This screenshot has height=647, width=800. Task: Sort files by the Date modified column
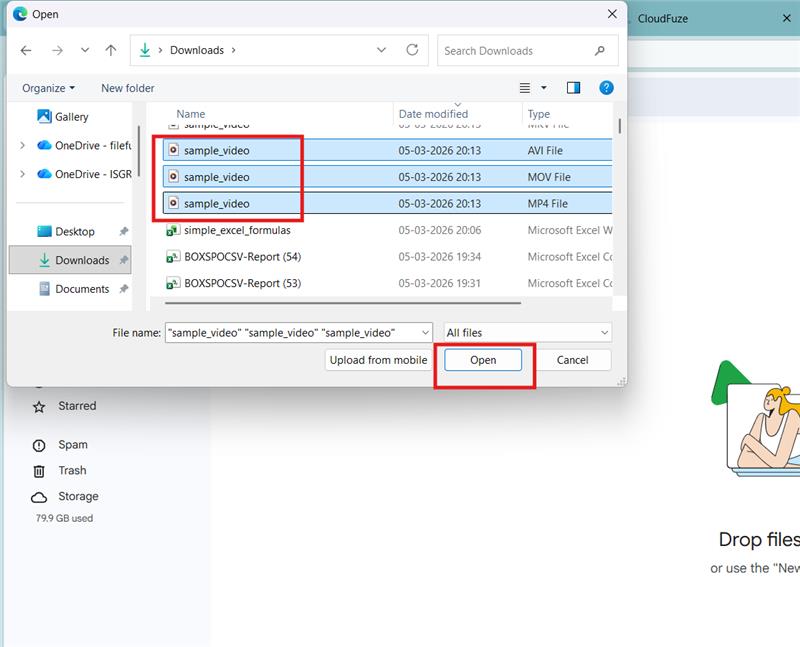(433, 113)
